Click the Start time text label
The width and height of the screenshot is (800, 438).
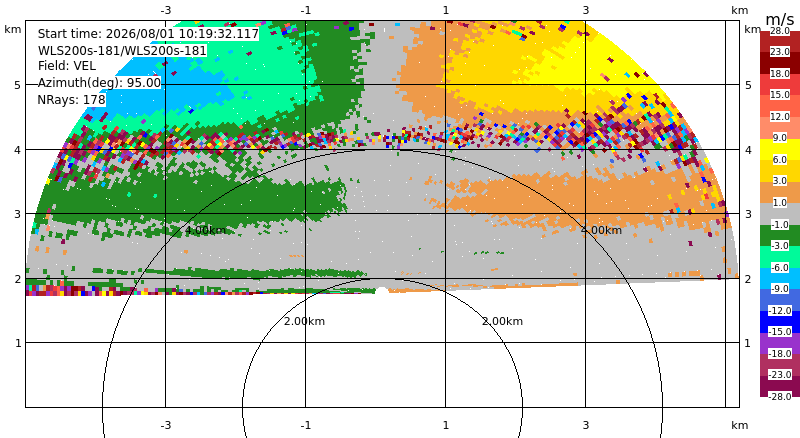[x=148, y=34]
